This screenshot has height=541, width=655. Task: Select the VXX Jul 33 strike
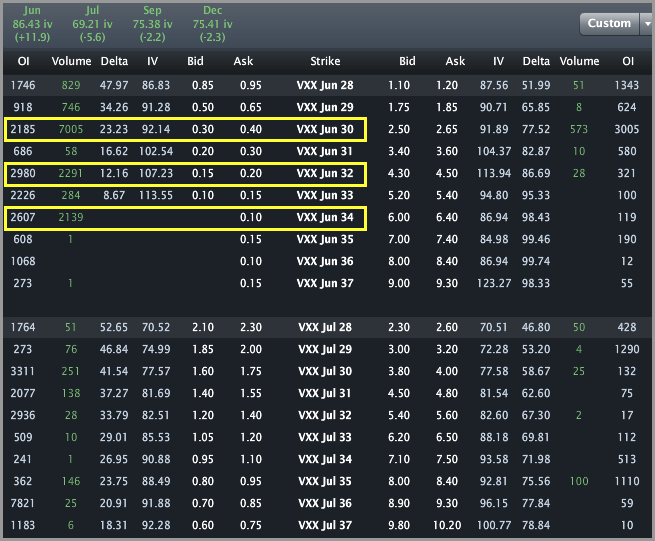(325, 437)
